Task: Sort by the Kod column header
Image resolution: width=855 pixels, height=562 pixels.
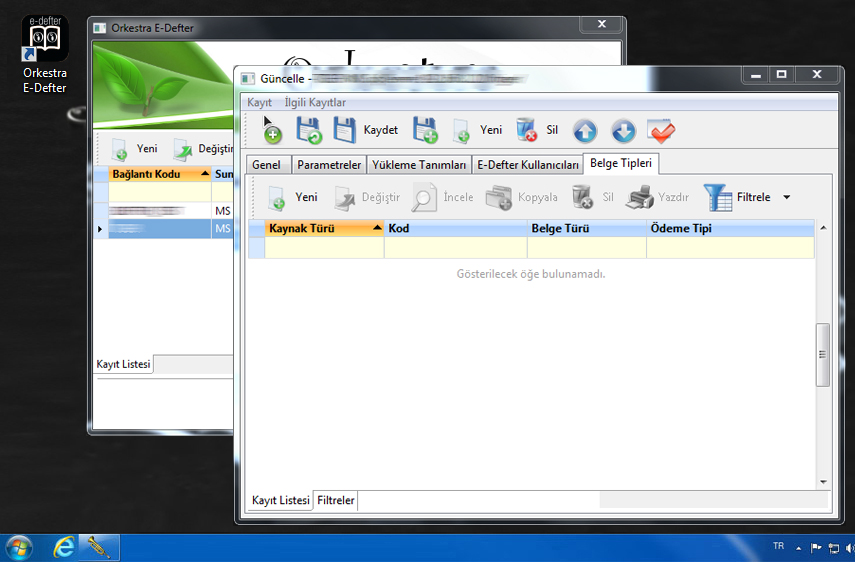Action: 456,228
